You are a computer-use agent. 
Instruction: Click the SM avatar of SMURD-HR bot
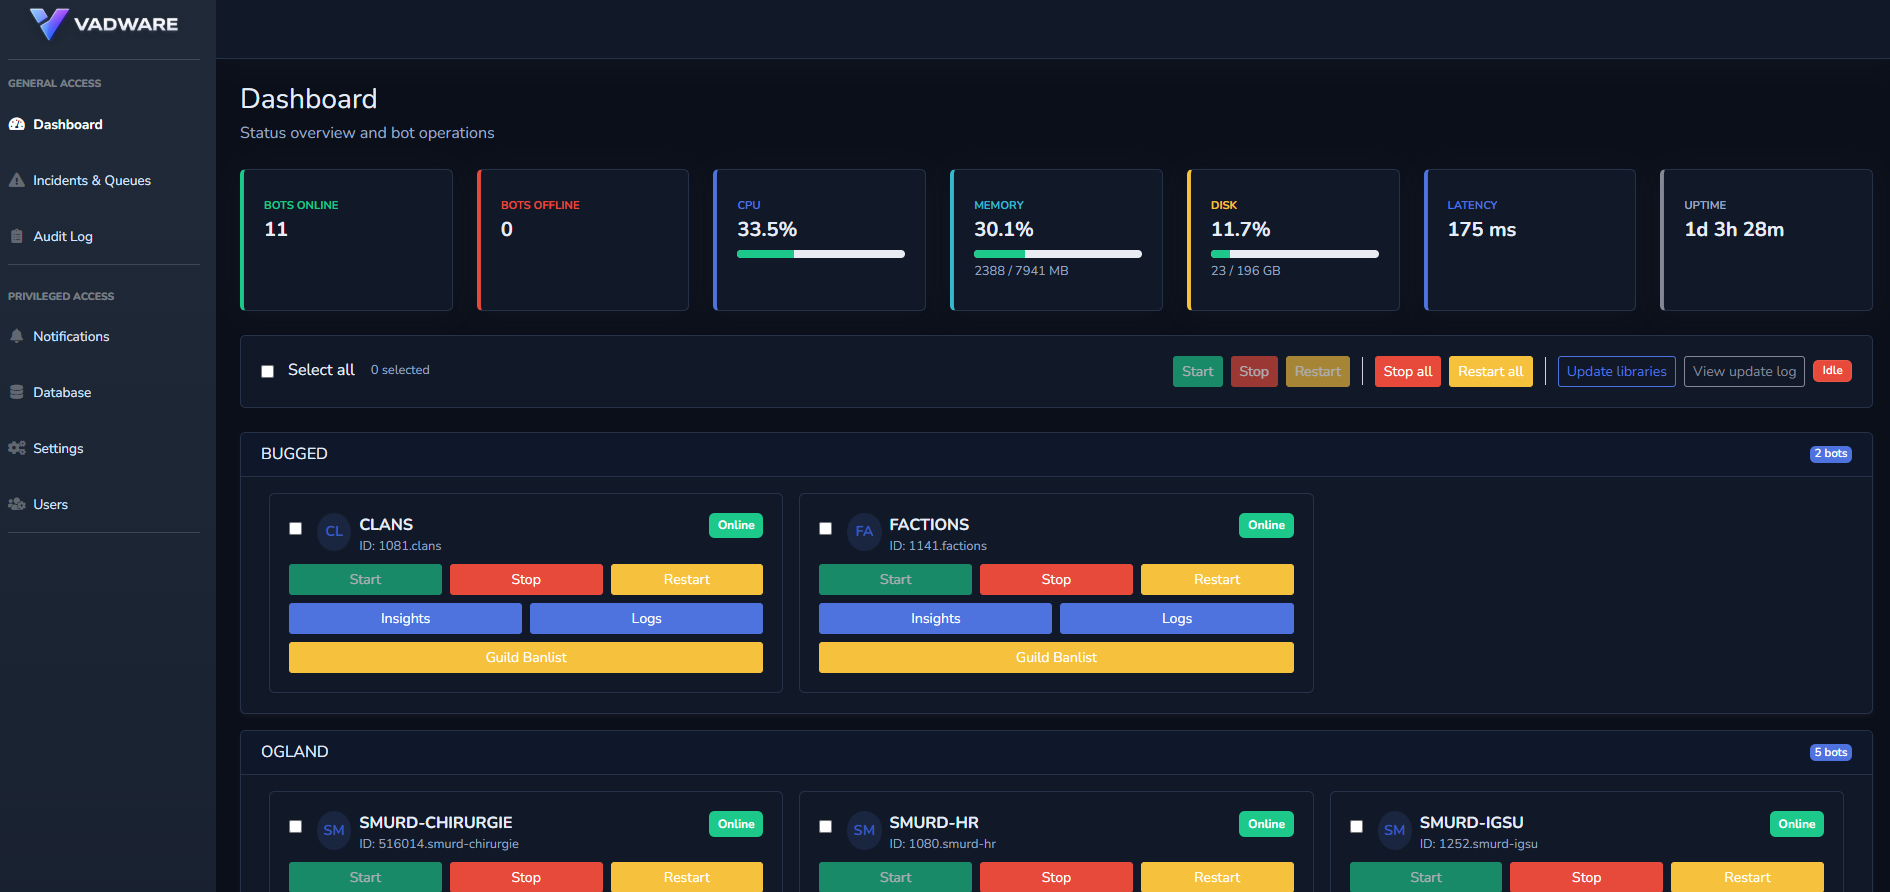(864, 830)
